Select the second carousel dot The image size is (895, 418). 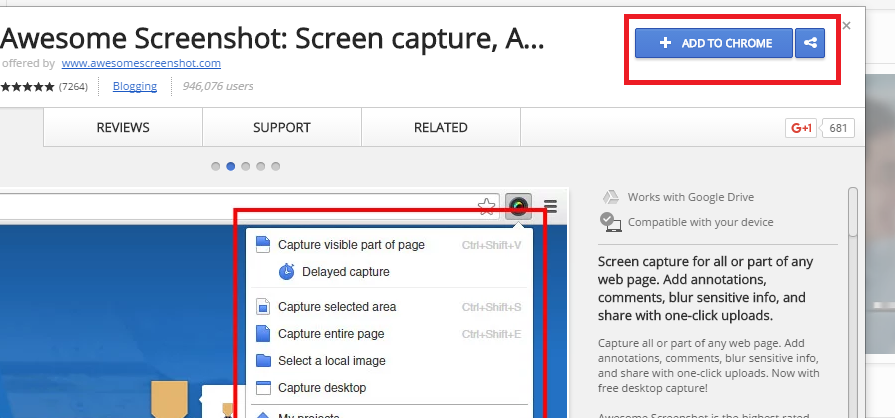(231, 167)
